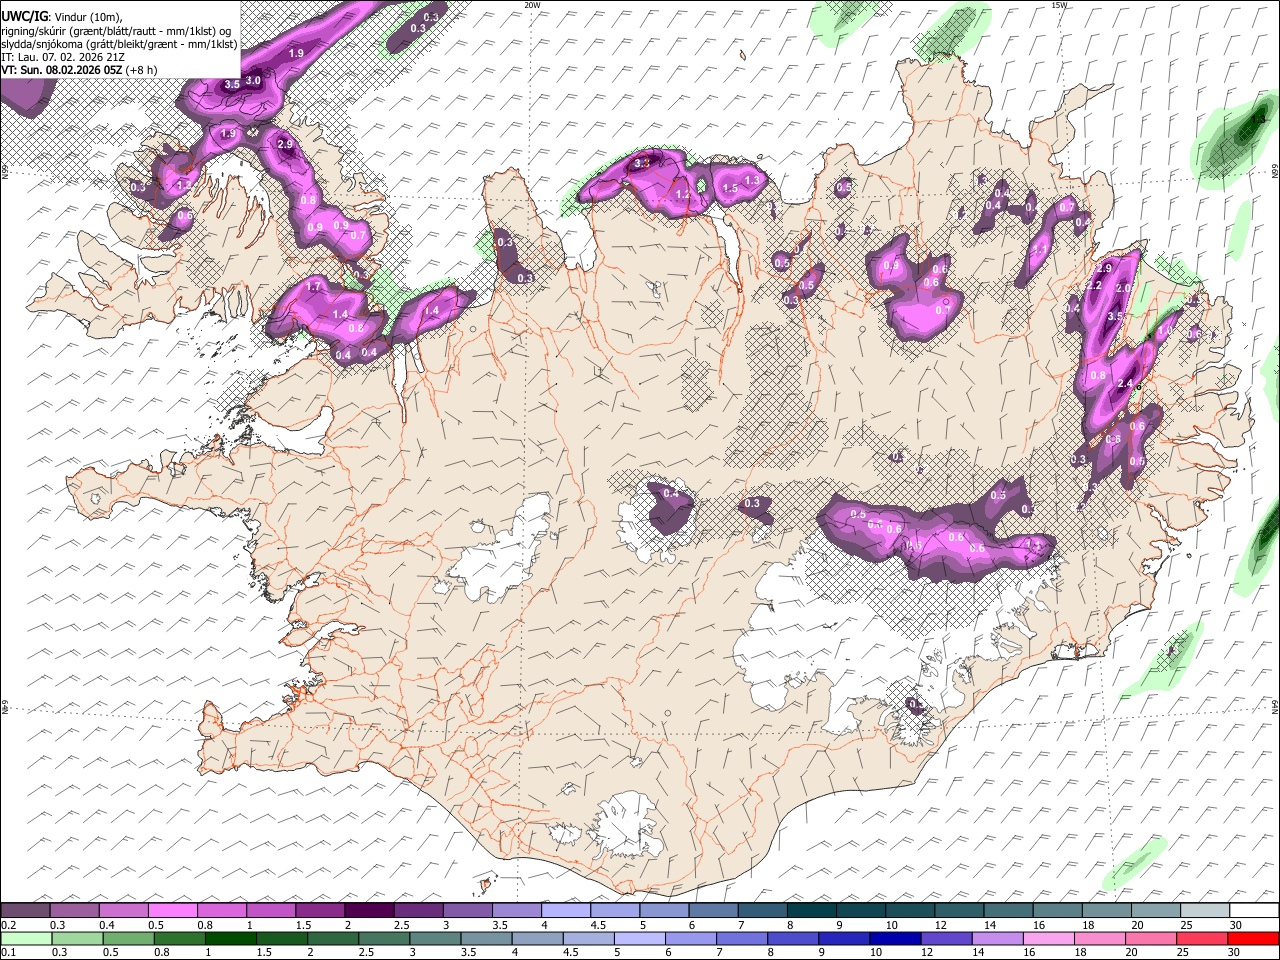Image resolution: width=1280 pixels, height=960 pixels.
Task: Click the '20W' longitude label
Action: (x=532, y=5)
